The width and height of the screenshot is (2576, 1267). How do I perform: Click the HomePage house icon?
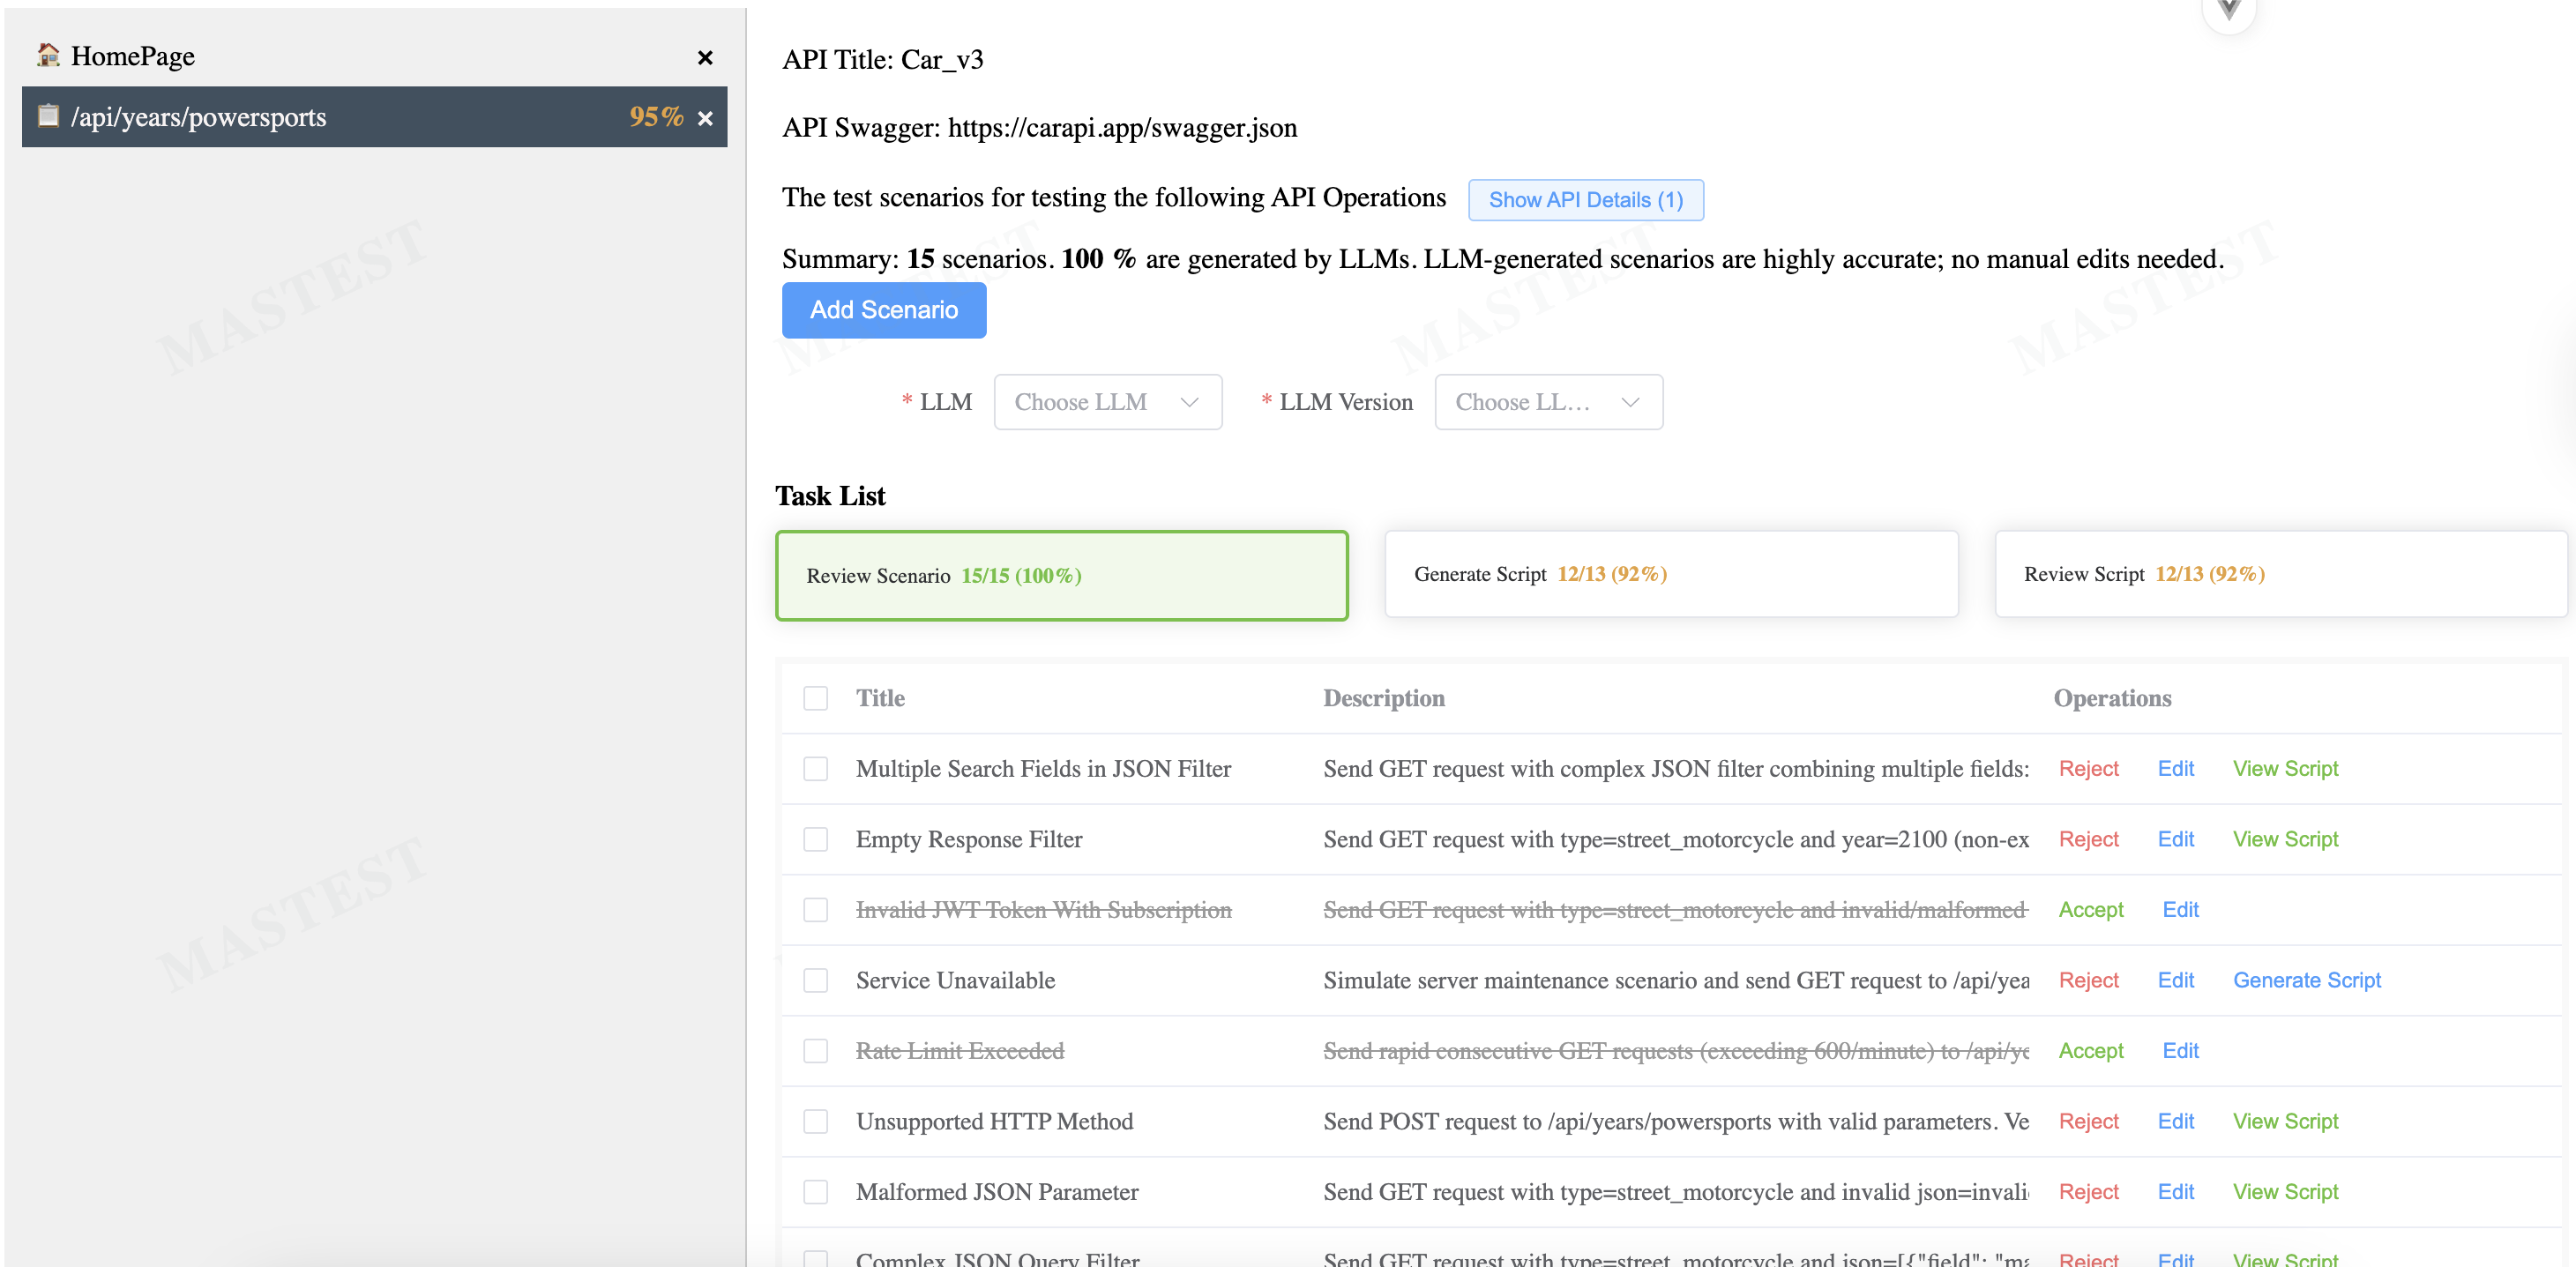(48, 55)
